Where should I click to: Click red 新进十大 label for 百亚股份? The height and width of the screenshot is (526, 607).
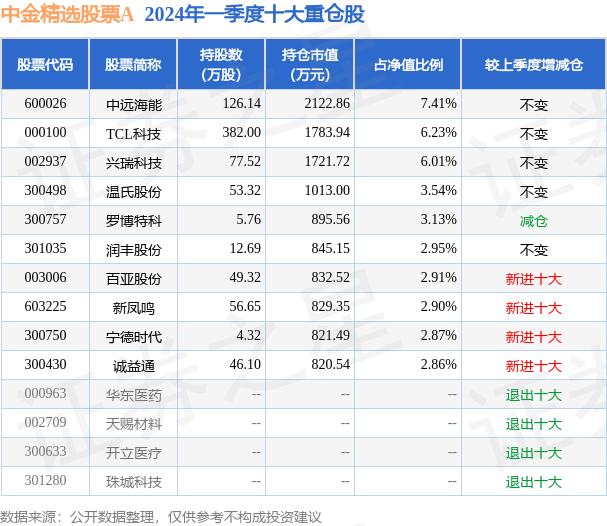533,279
